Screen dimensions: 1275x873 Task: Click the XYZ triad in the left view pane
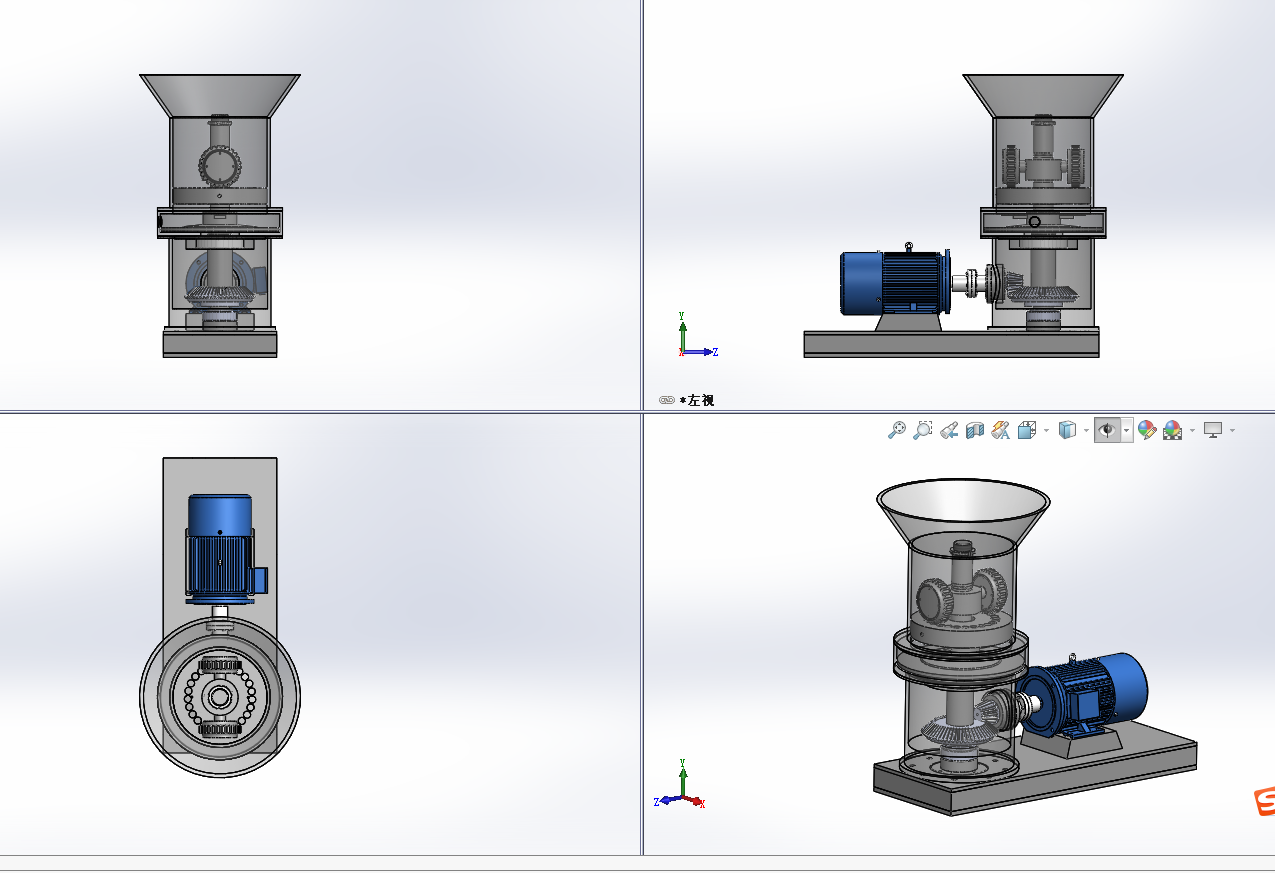pyautogui.click(x=697, y=335)
